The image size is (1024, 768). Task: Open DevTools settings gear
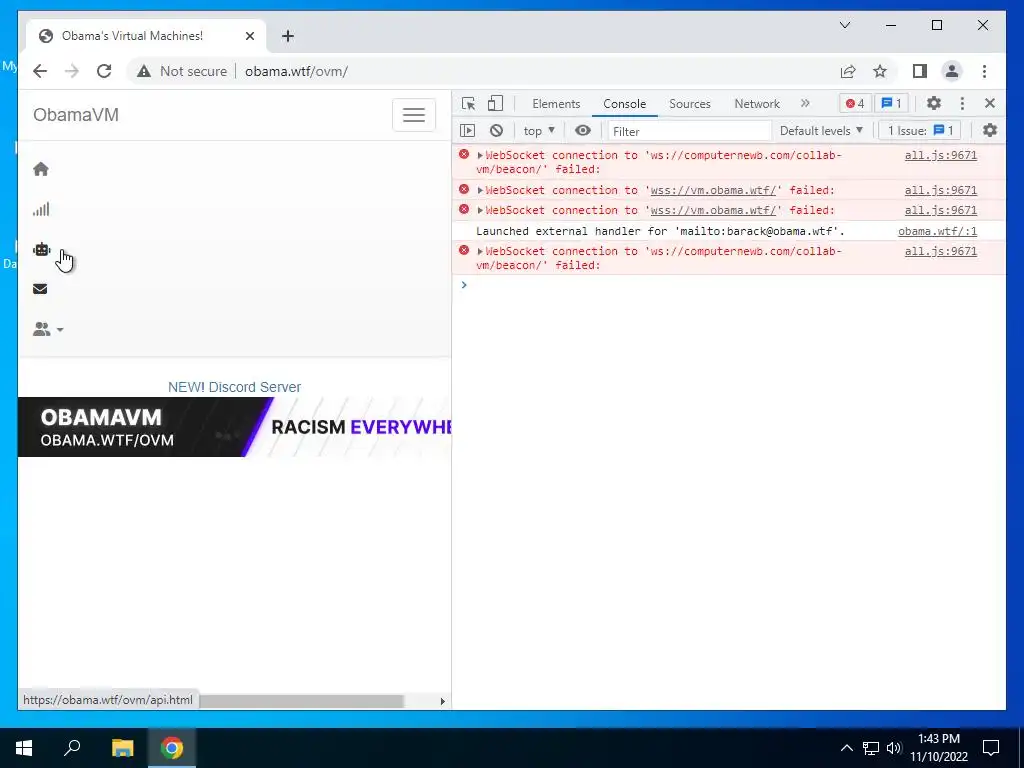934,103
